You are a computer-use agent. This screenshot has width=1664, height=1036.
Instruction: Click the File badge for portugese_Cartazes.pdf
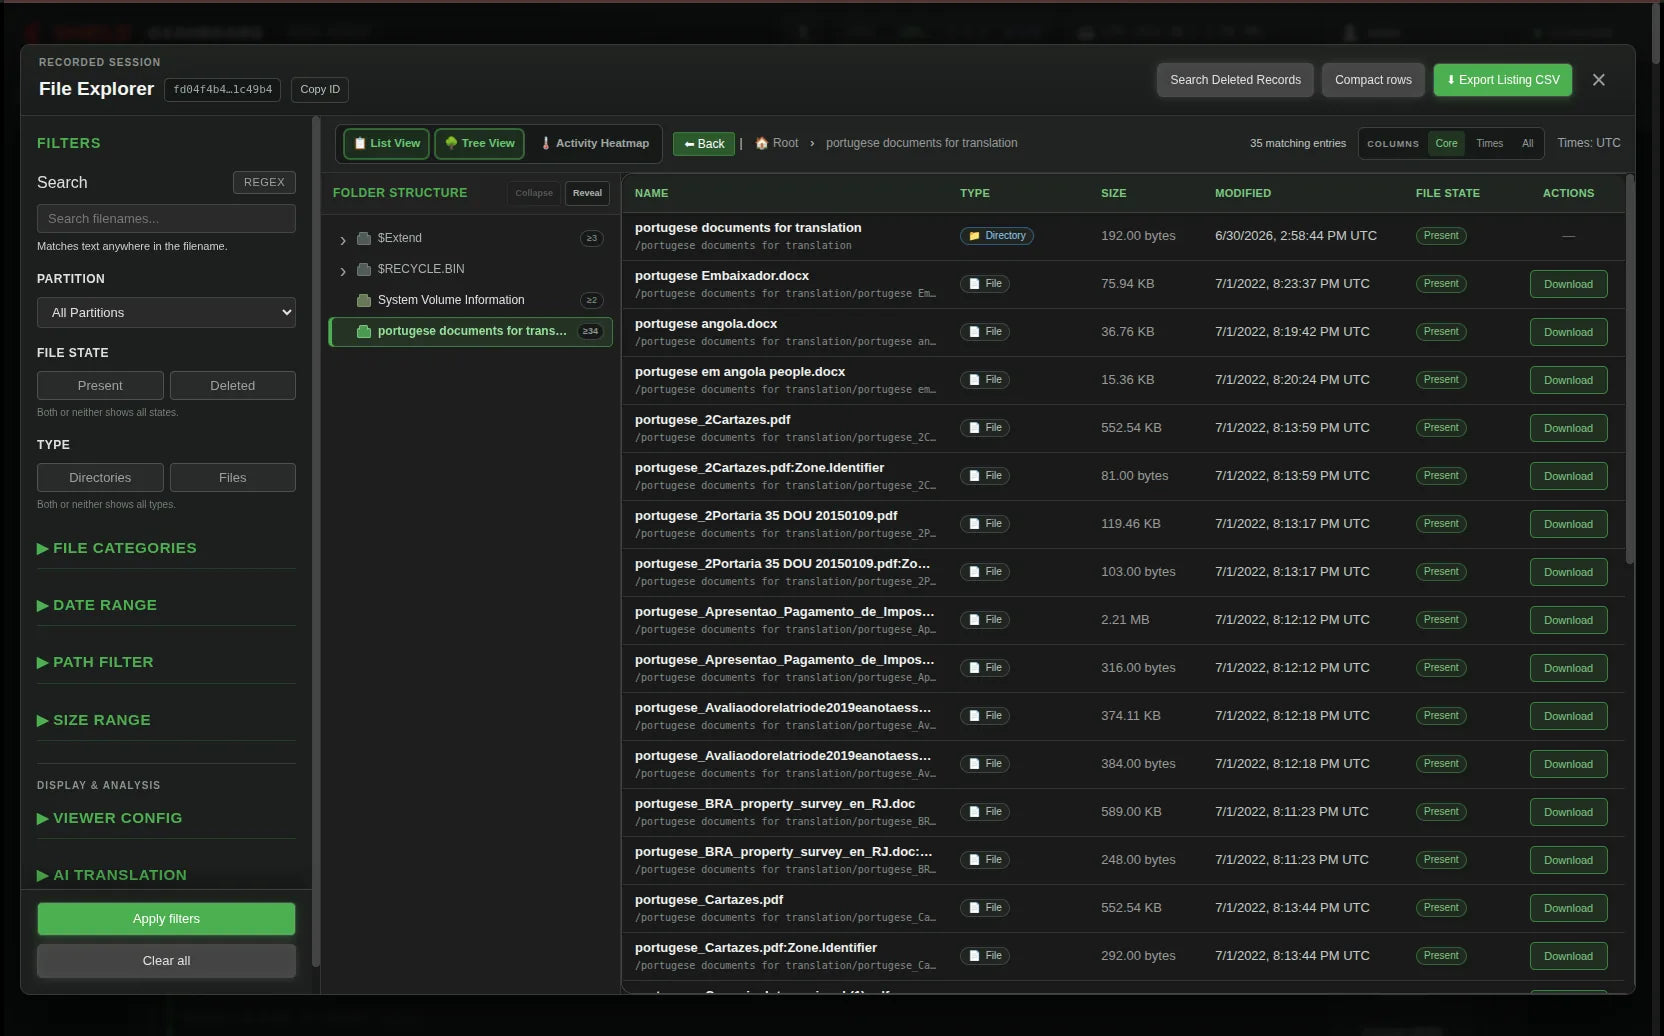tap(985, 908)
